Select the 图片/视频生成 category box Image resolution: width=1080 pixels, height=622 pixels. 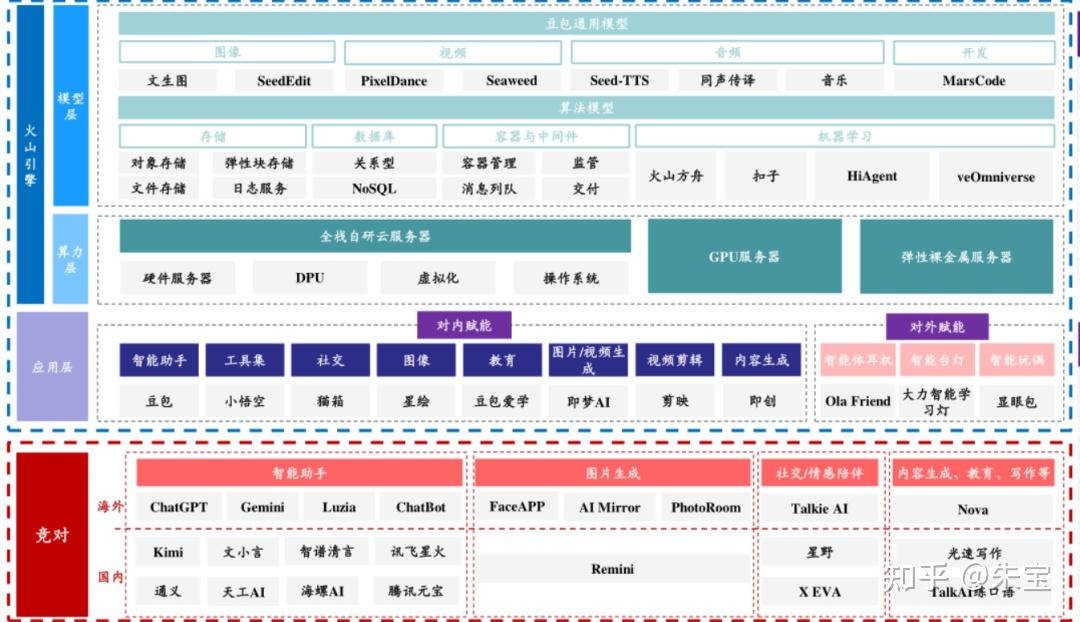pyautogui.click(x=588, y=360)
